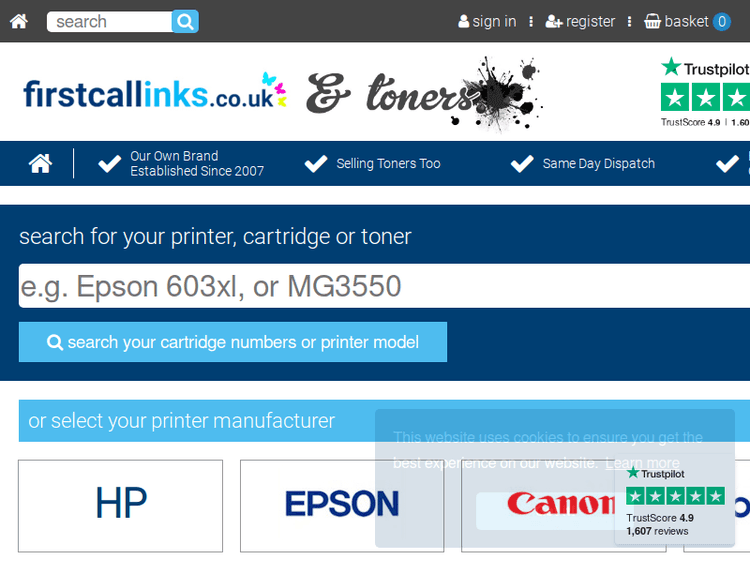Select the Epson manufacturer tile
The image size is (750, 563).
click(x=342, y=506)
